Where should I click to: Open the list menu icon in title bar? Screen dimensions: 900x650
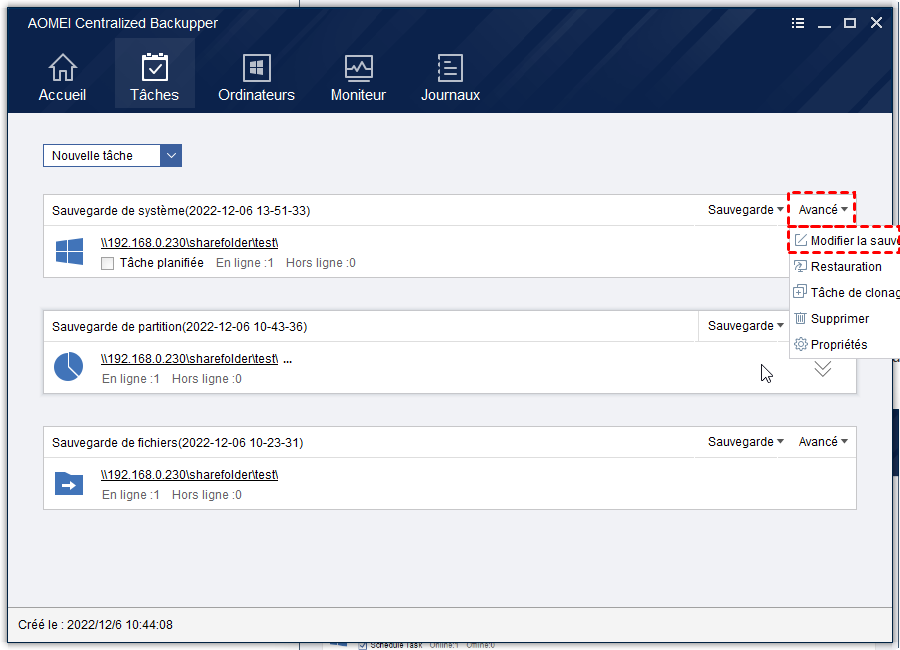click(798, 23)
